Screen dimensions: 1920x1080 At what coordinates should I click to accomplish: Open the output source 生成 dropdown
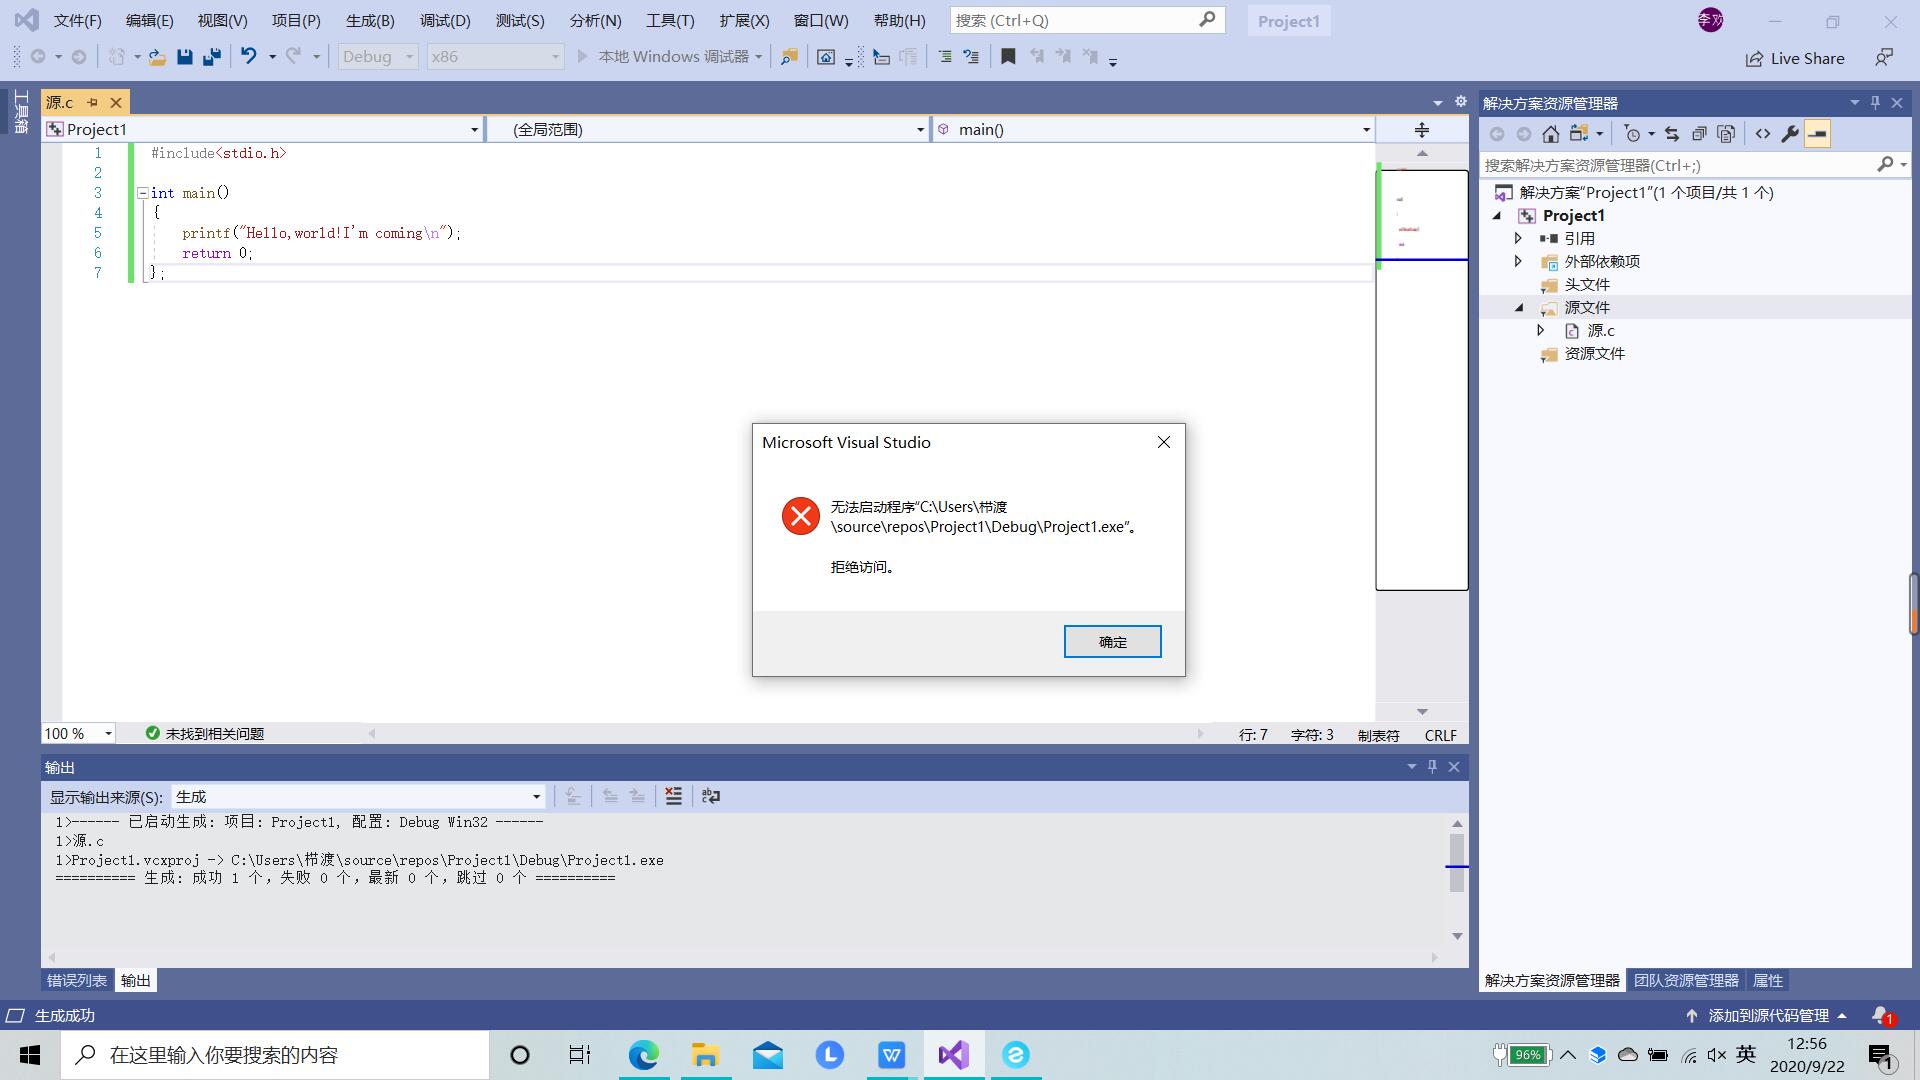click(x=358, y=797)
